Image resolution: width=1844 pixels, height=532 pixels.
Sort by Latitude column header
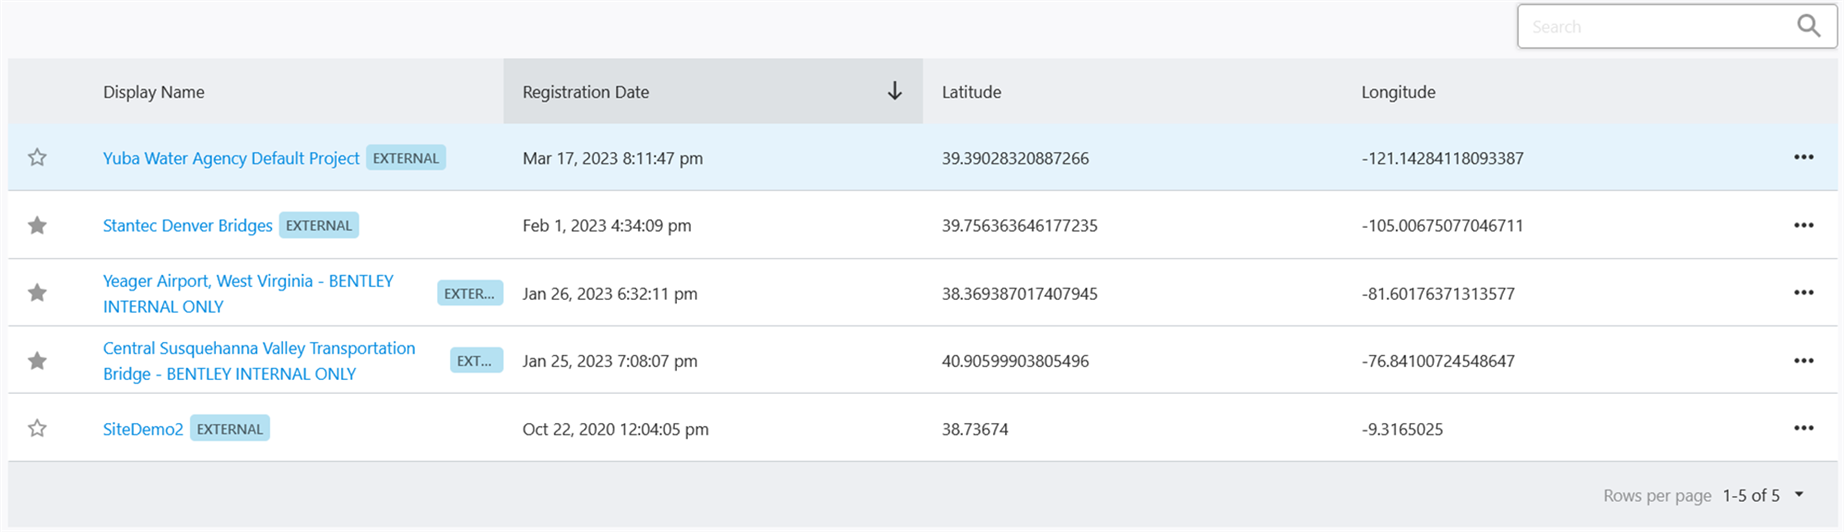click(971, 92)
